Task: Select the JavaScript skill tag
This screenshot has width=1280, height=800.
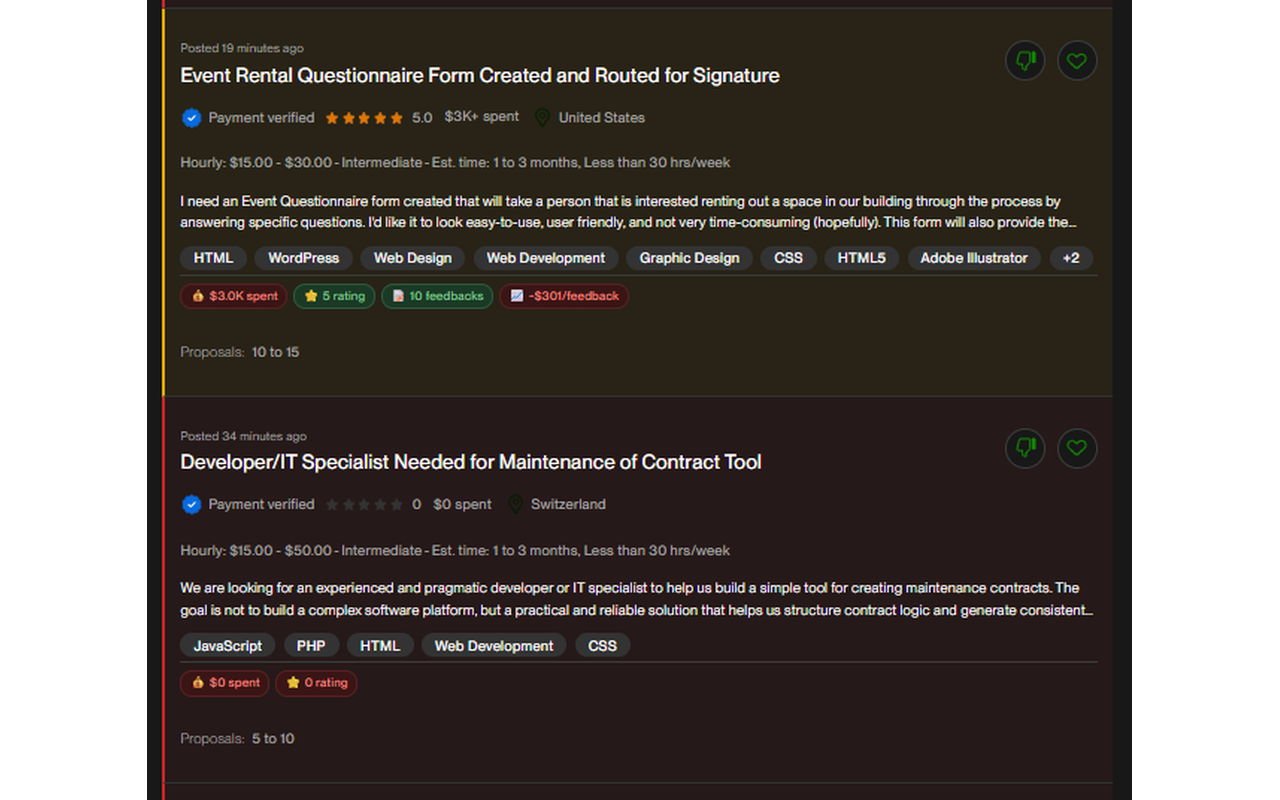Action: [x=227, y=645]
